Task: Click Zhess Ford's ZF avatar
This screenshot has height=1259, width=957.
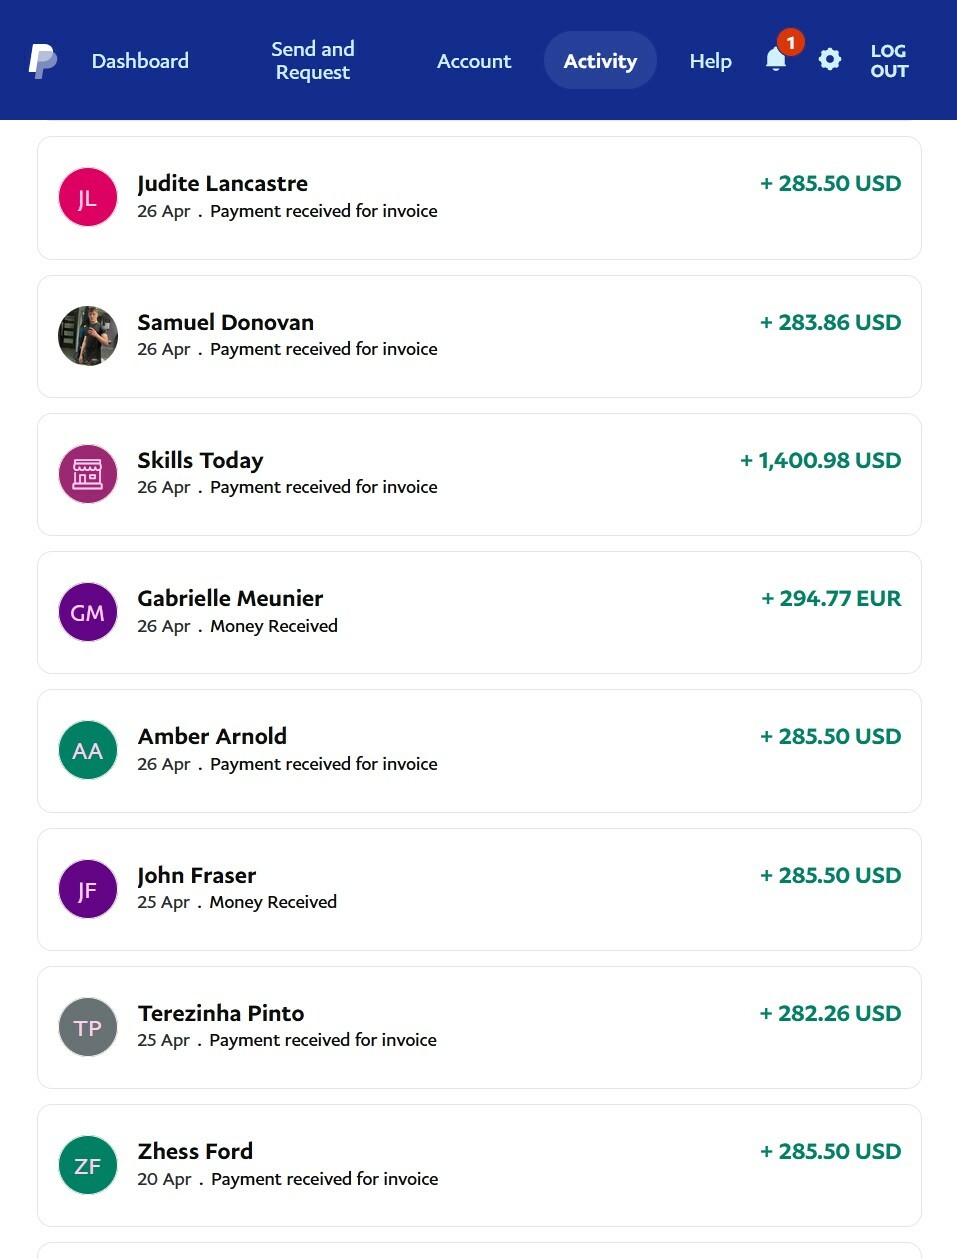Action: tap(88, 1165)
